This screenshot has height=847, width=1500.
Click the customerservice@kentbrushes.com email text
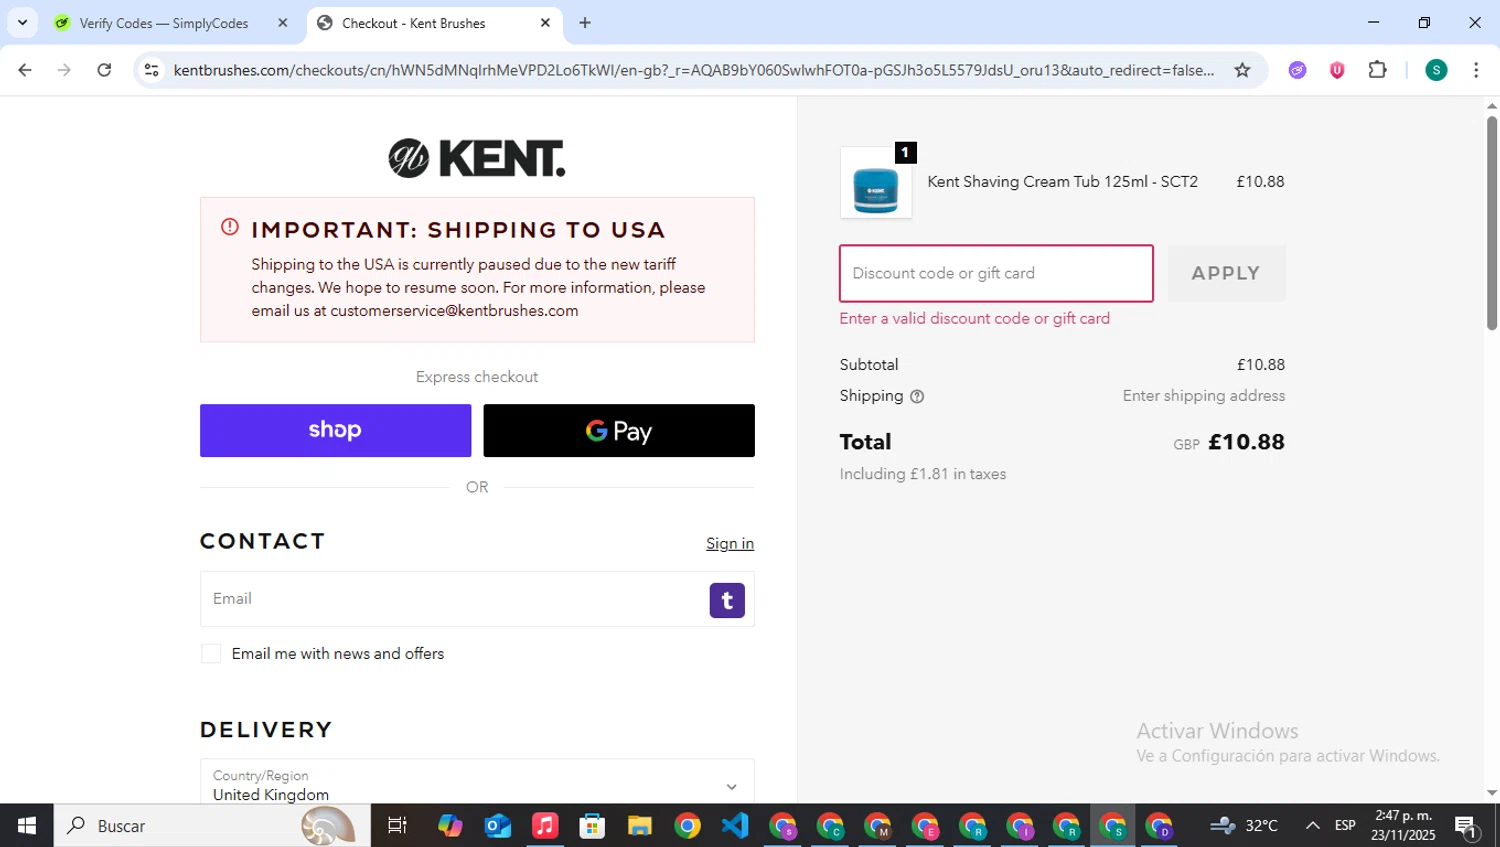tap(454, 311)
